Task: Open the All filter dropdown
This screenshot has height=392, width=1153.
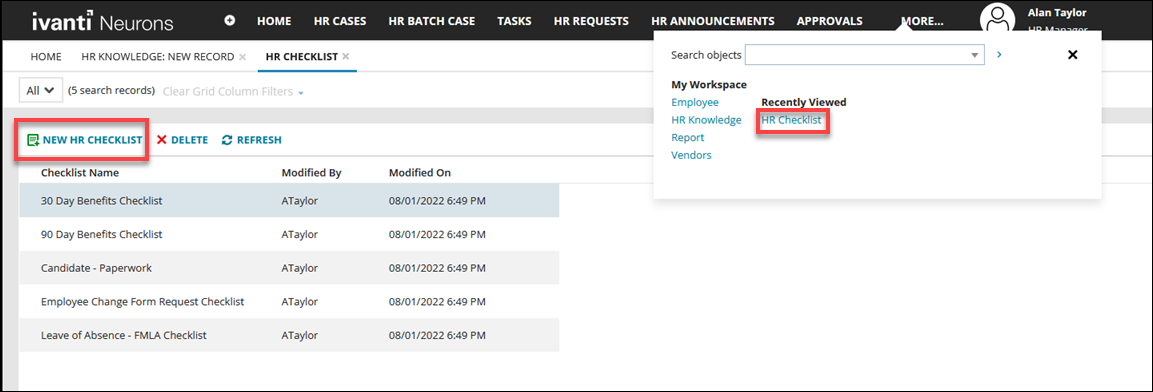Action: tap(40, 90)
